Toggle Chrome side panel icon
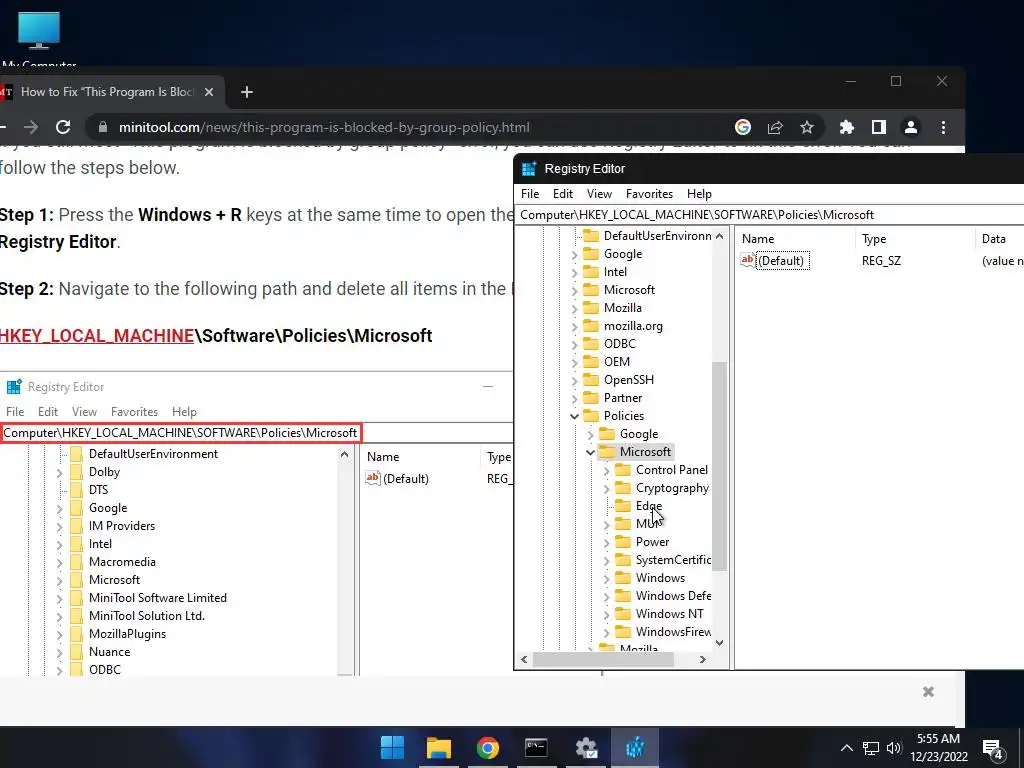Screen dimensions: 1024x768 click(x=878, y=127)
